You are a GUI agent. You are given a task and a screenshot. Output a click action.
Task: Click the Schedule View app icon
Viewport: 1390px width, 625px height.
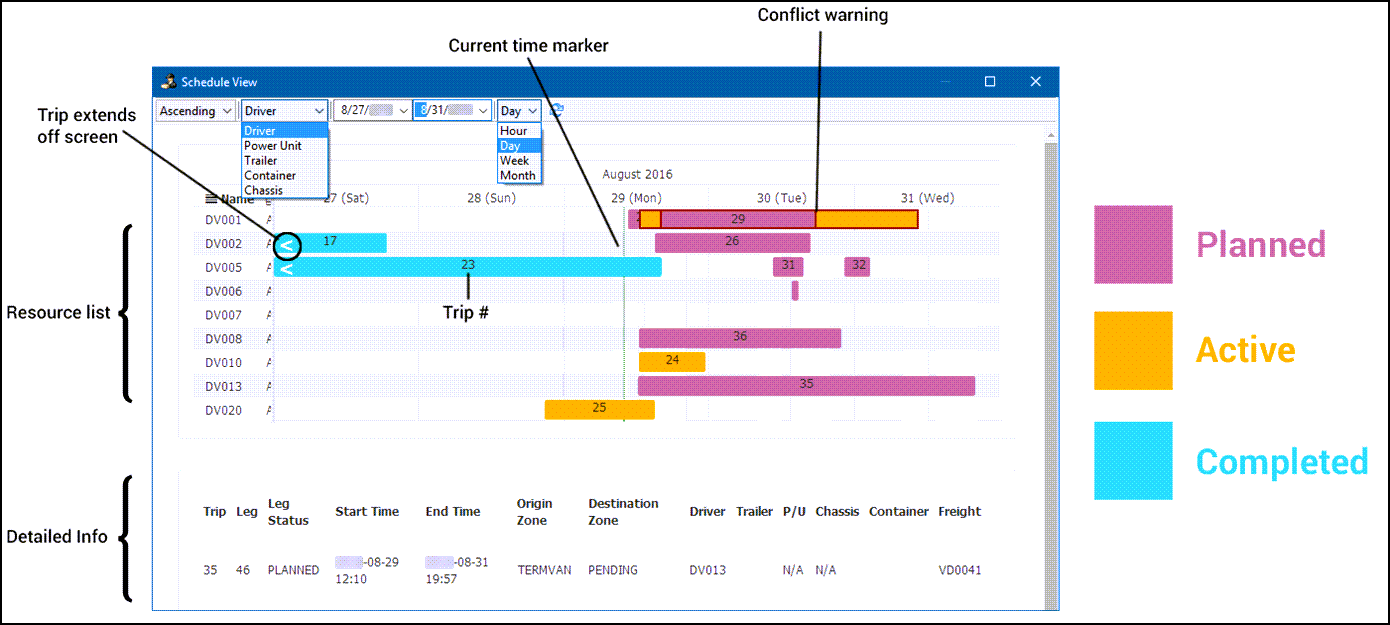point(169,82)
